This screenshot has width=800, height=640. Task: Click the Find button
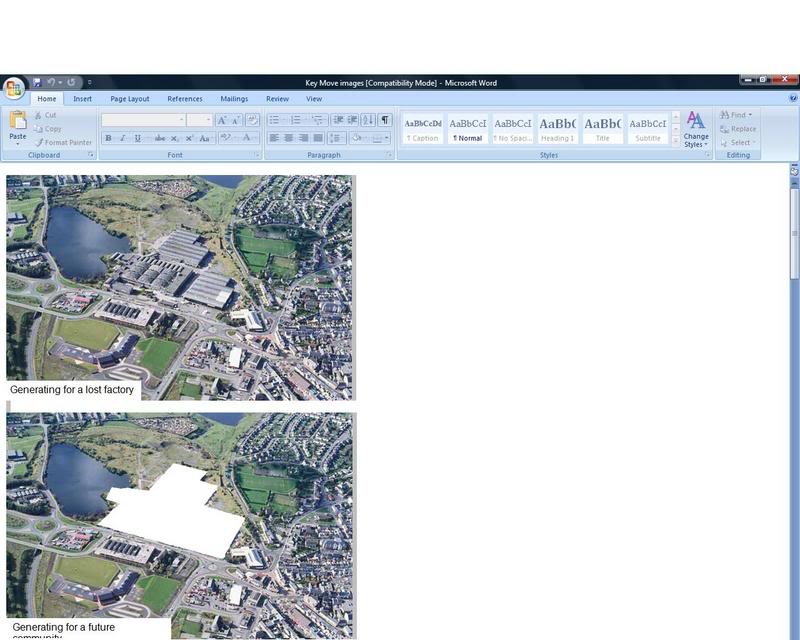(x=736, y=115)
